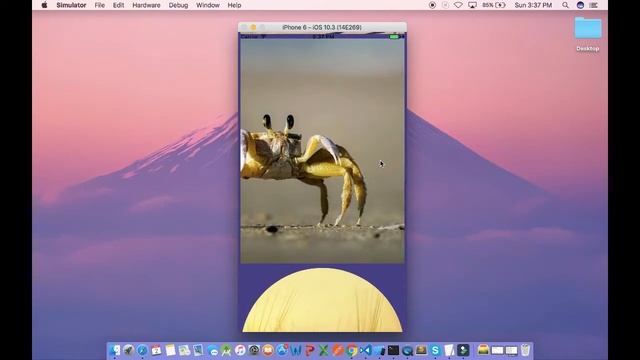Screen dimensions: 640x360
Task: Open the Debug menu
Action: click(178, 5)
